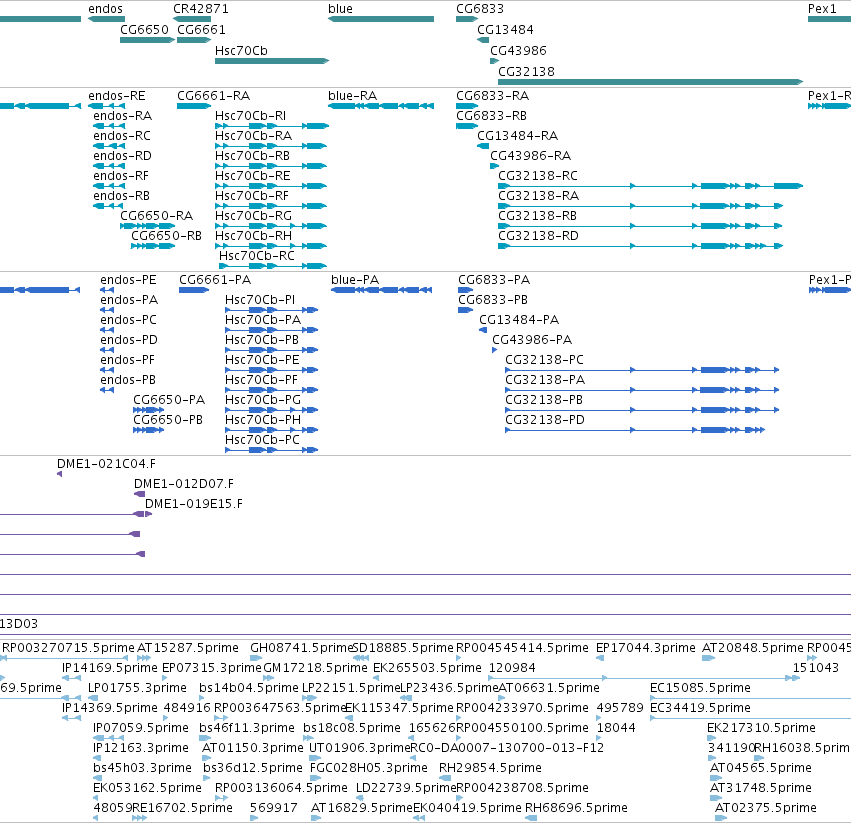The image size is (851, 823).
Task: Select transcript Hsc70Cb-RB
Action: point(252,156)
